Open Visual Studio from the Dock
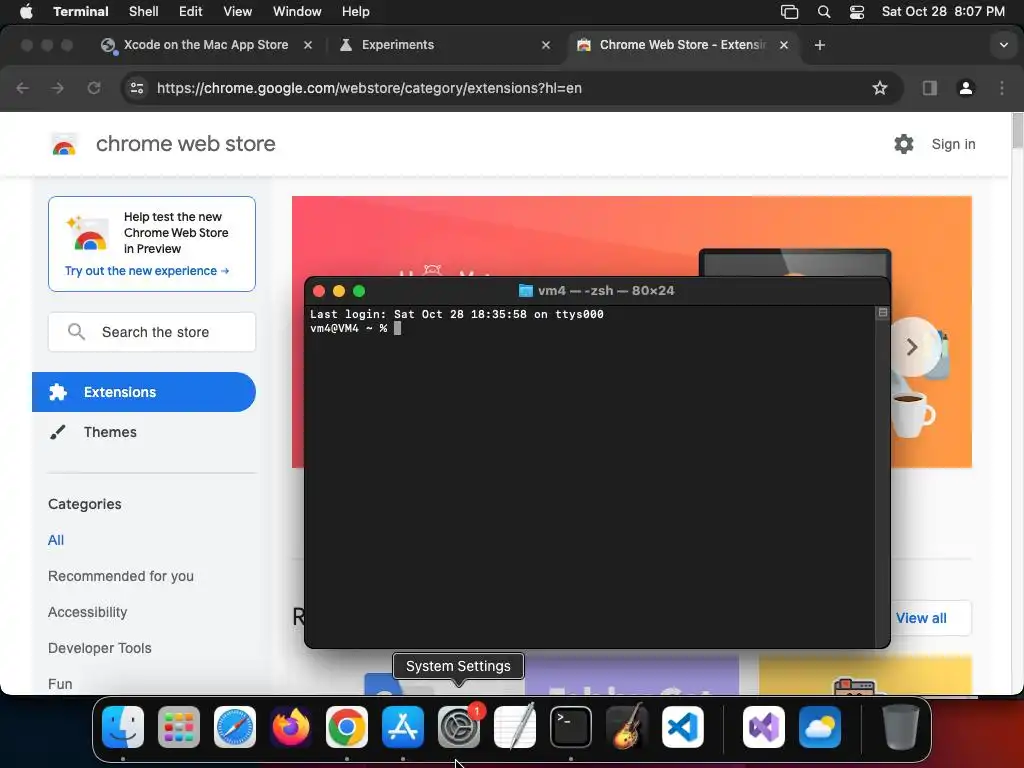Screen dimensions: 1024x768 click(x=763, y=727)
